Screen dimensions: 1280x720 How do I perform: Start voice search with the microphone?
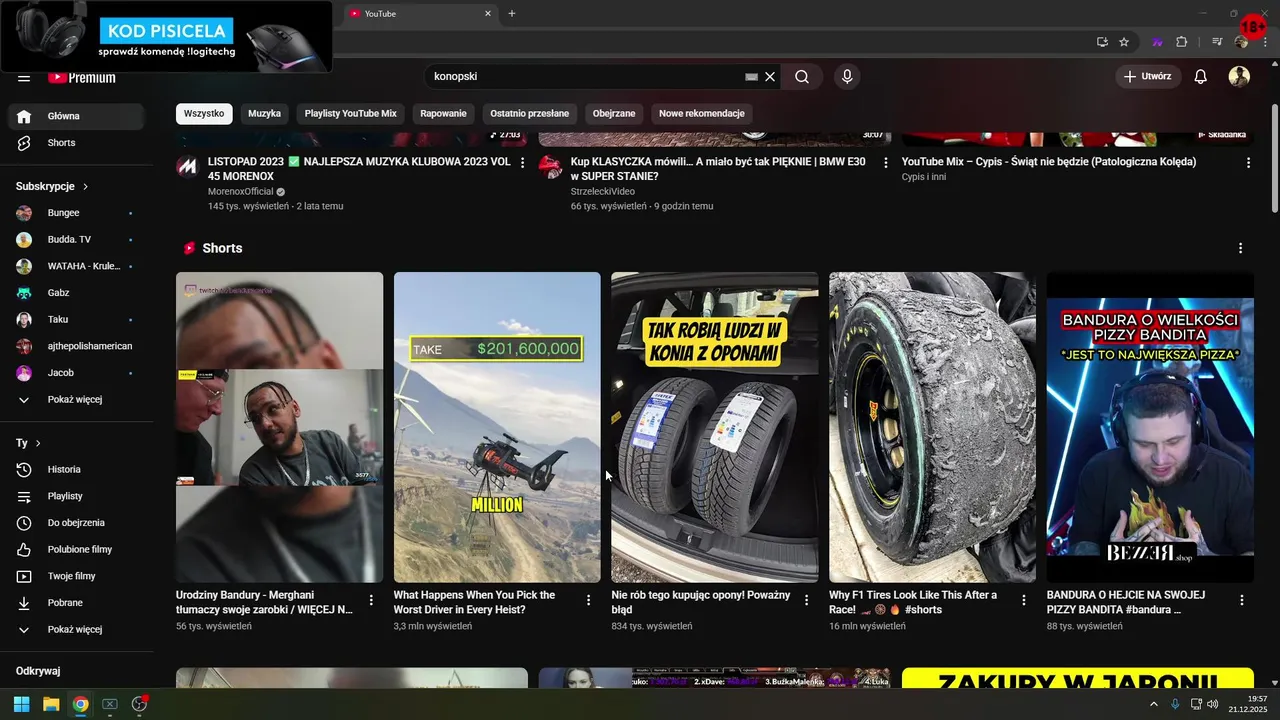pyautogui.click(x=847, y=77)
